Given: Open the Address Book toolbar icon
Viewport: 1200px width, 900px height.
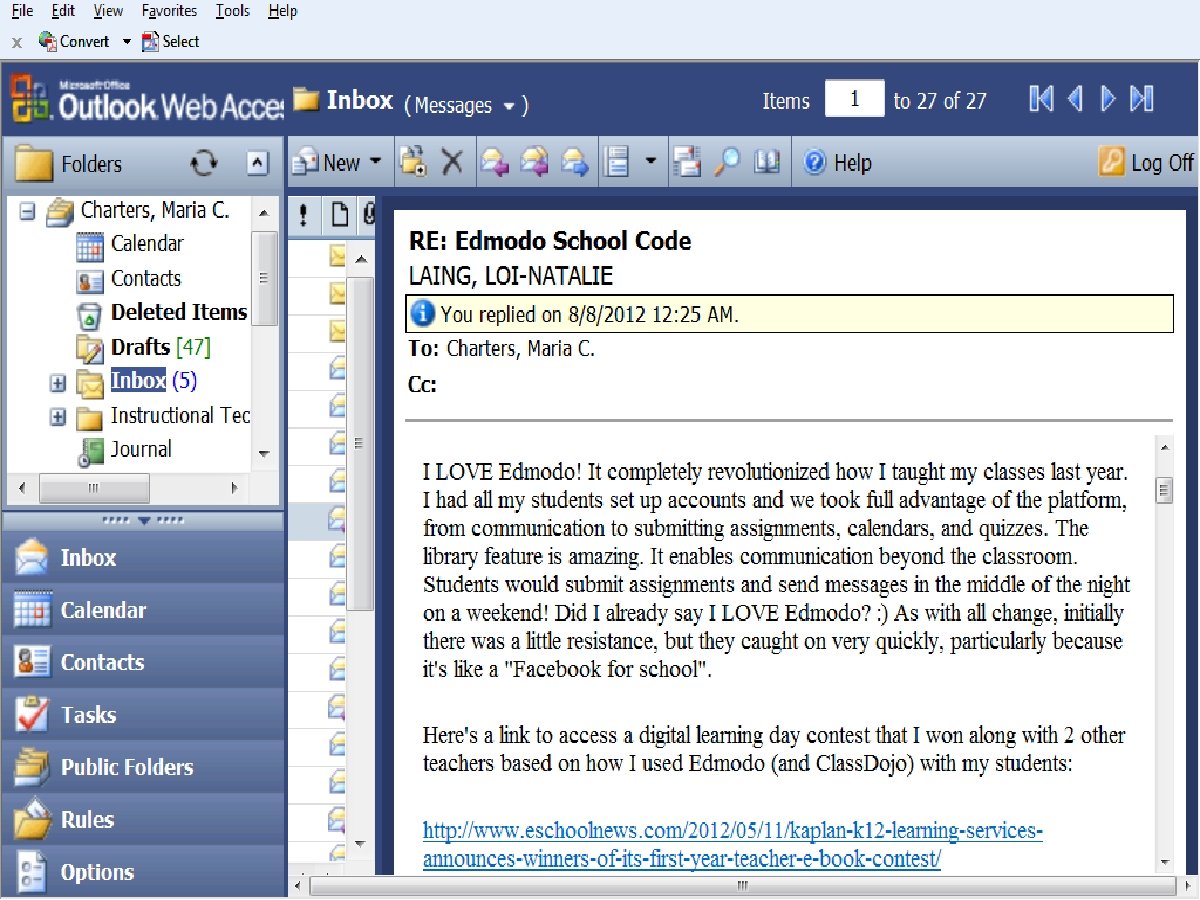Looking at the screenshot, I should (x=767, y=162).
